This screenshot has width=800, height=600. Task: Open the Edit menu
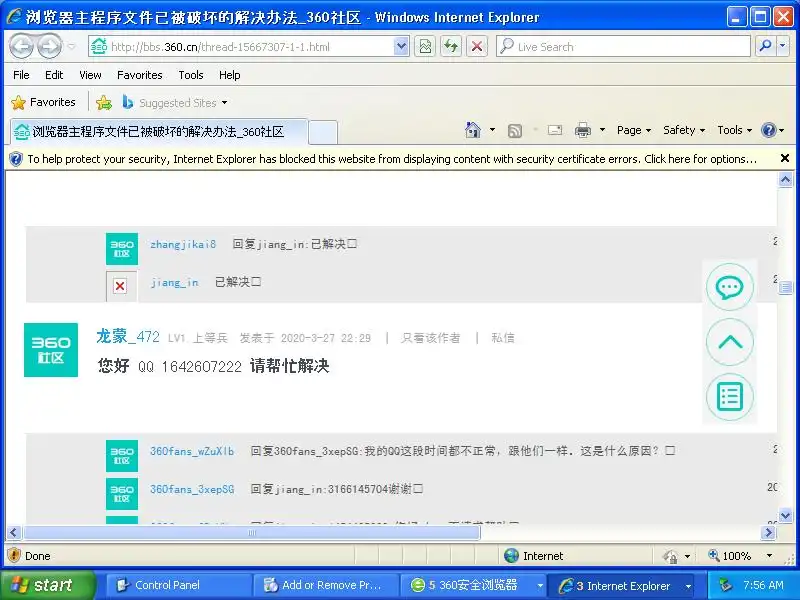coord(54,75)
